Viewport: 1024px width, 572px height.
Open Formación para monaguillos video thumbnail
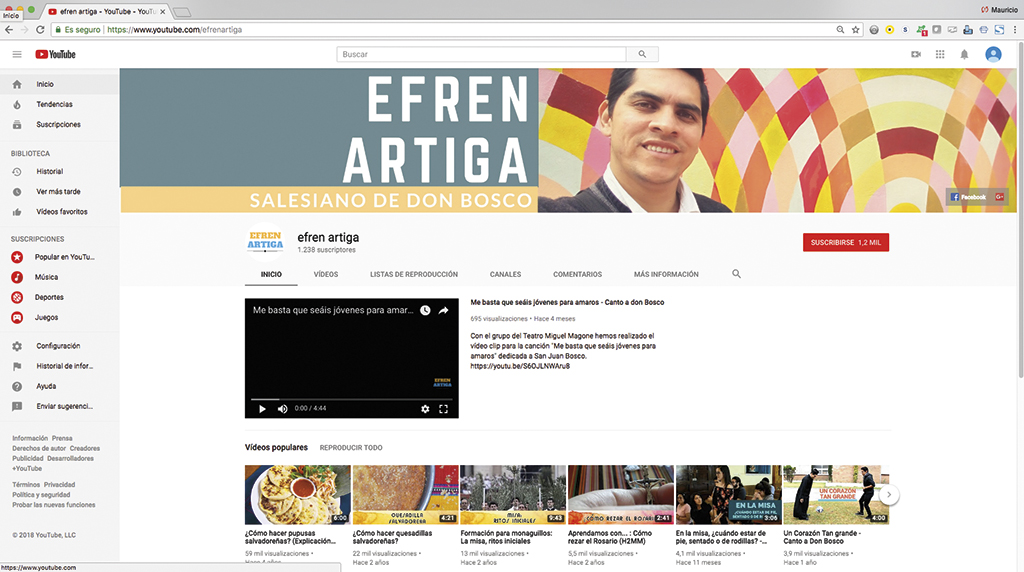point(513,495)
